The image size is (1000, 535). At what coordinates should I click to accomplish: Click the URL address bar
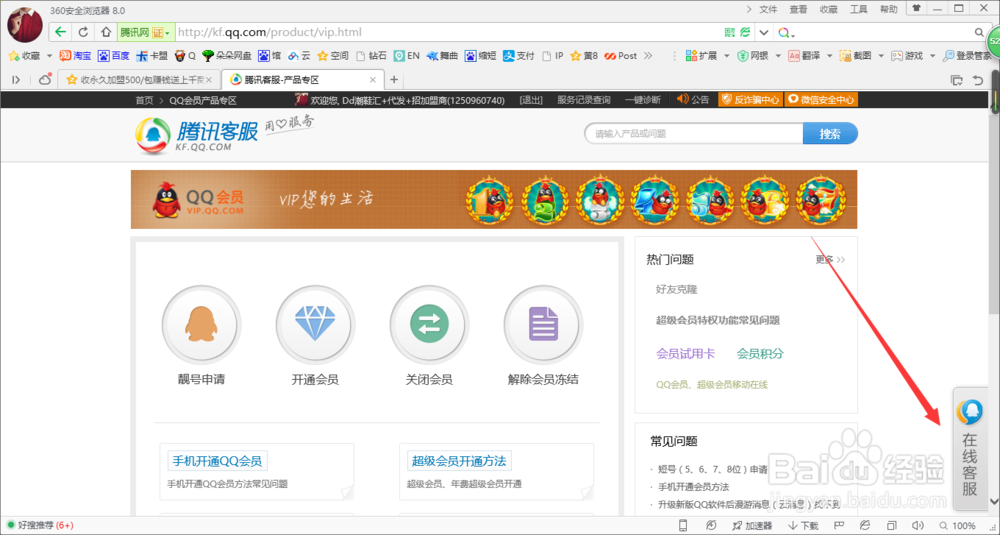[446, 32]
